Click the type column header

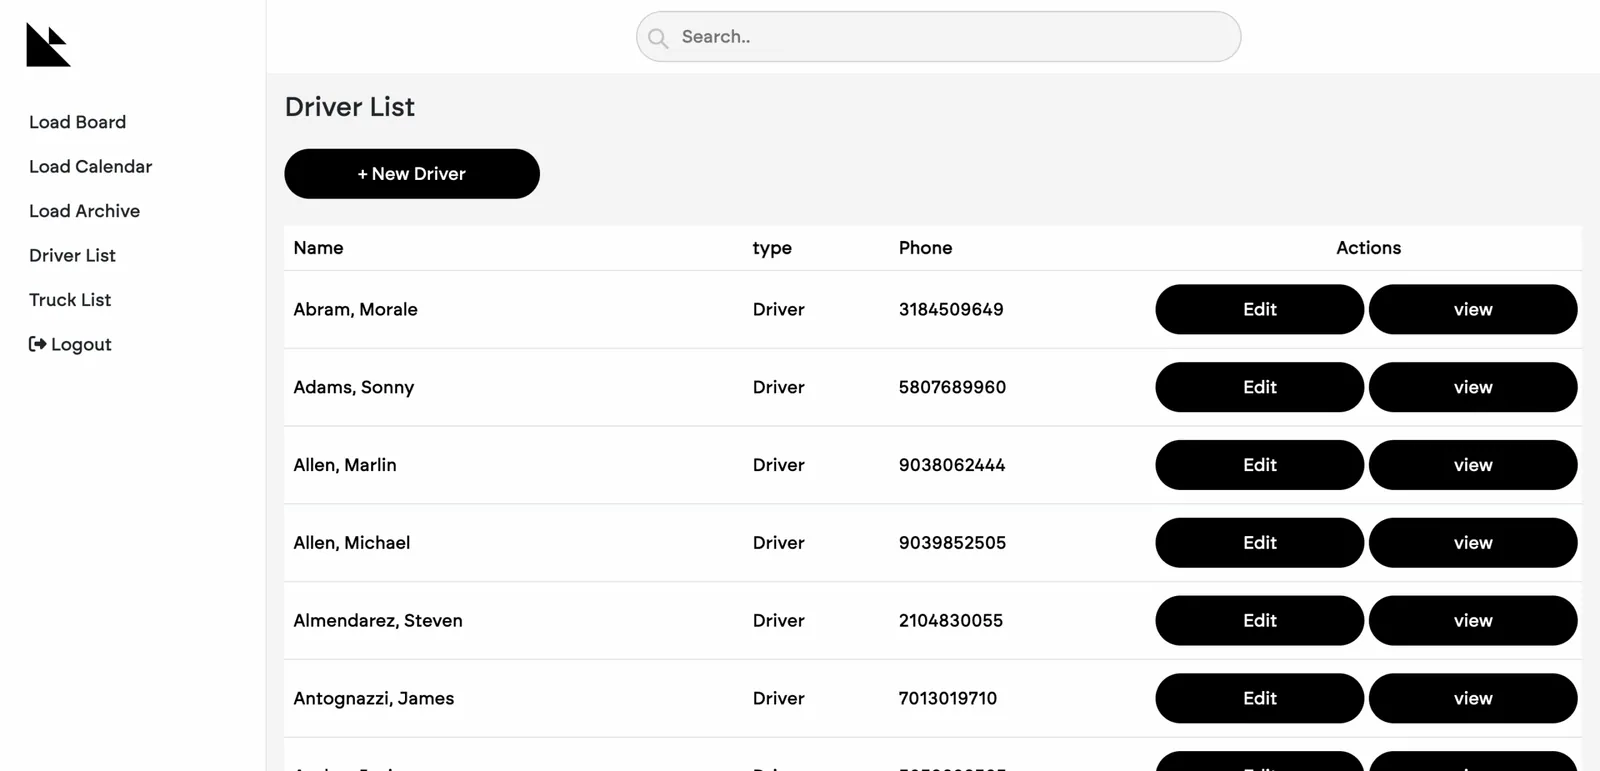coord(772,248)
